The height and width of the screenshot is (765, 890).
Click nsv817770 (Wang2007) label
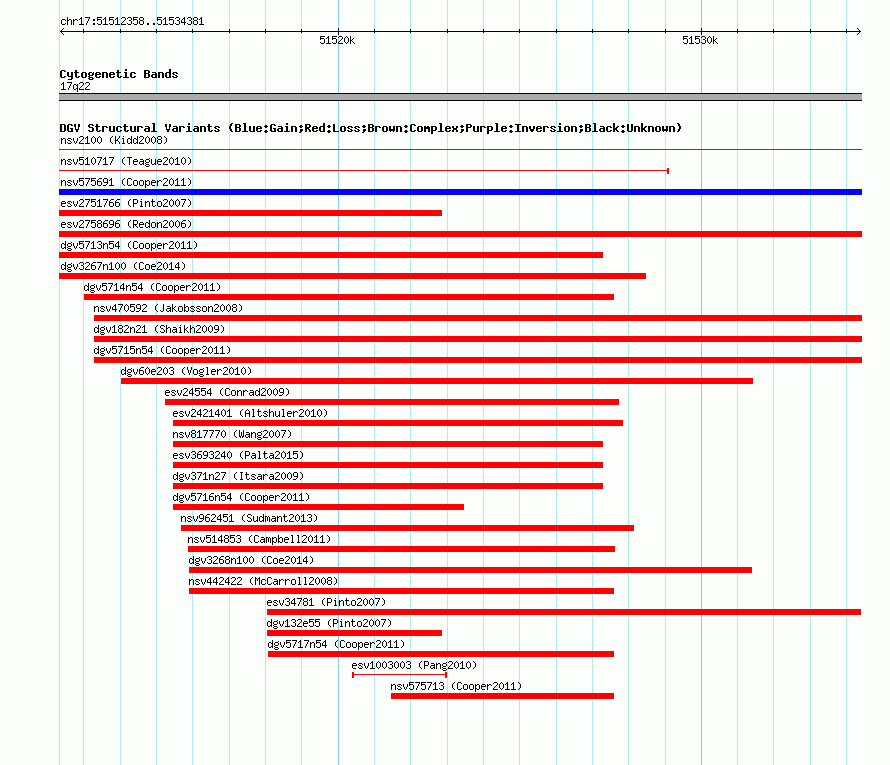232,434
